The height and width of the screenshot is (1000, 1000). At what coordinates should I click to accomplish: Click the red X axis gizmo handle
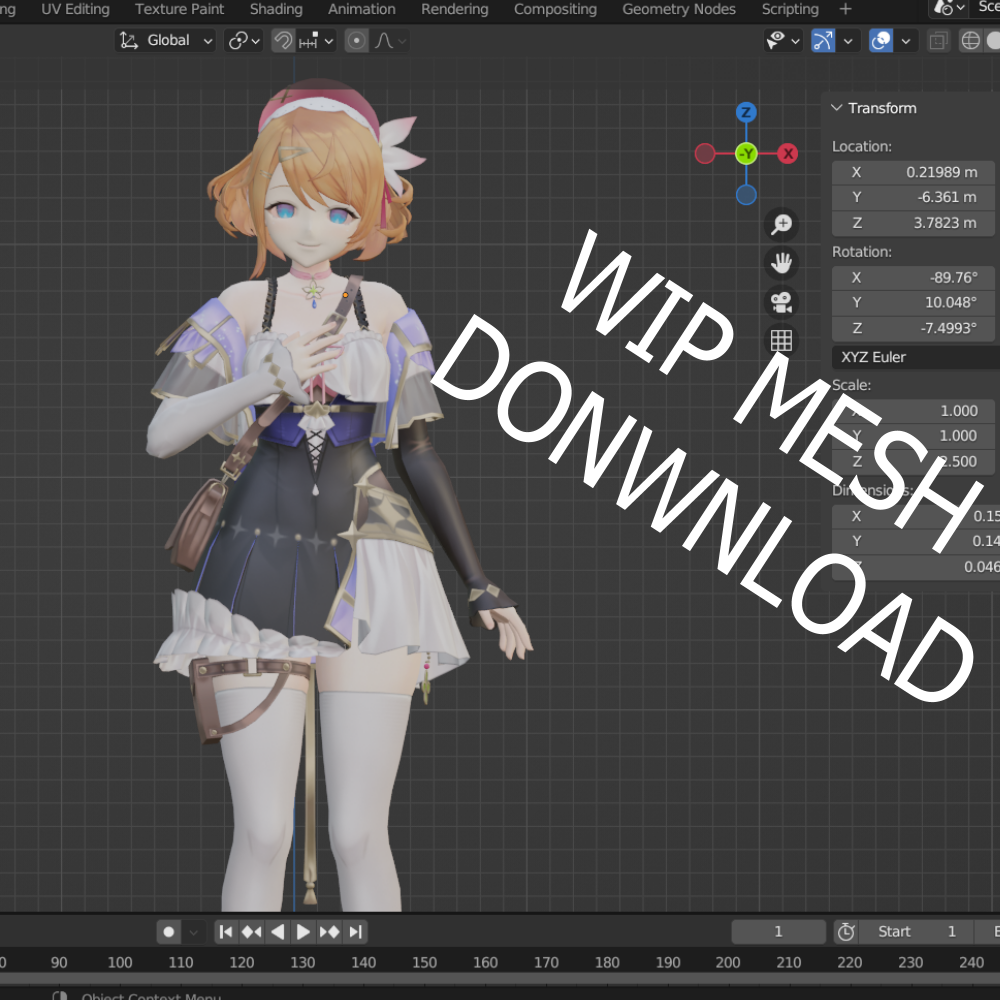click(x=788, y=154)
